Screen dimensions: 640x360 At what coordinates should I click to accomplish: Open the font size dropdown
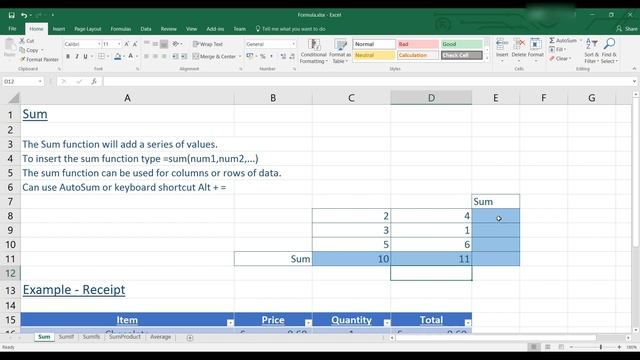tap(119, 44)
